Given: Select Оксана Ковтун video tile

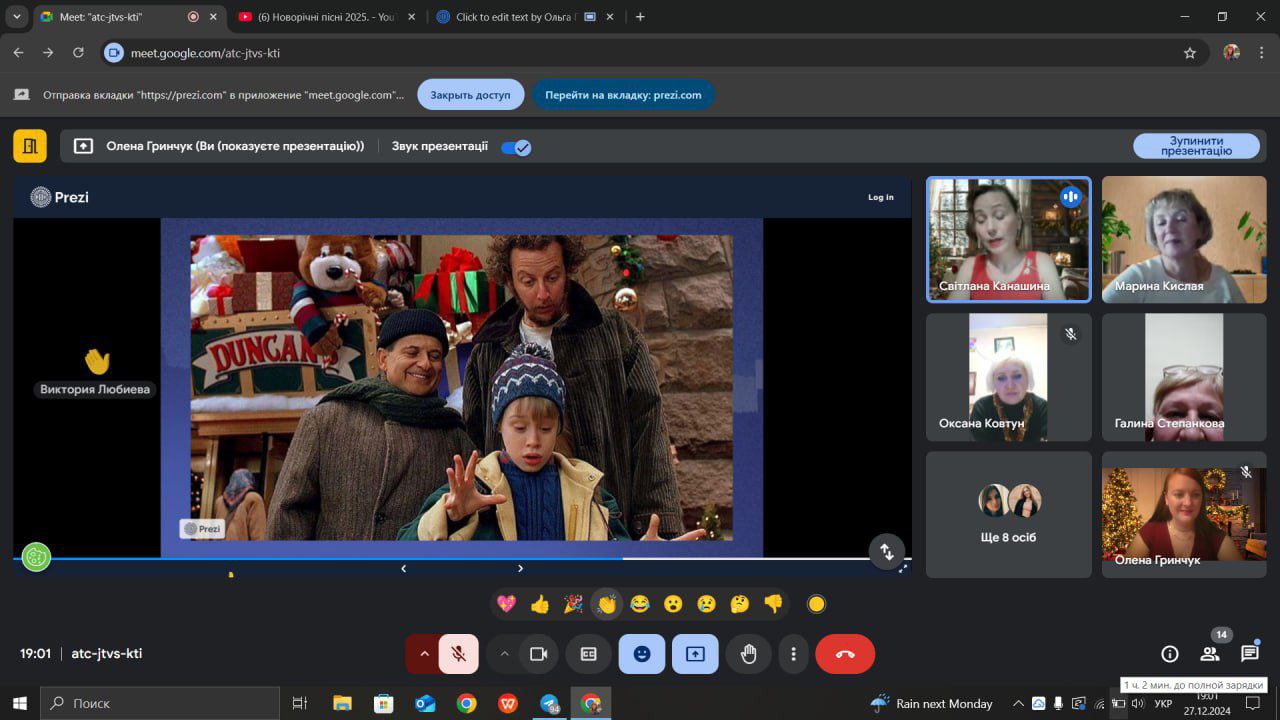Looking at the screenshot, I should point(1008,377).
